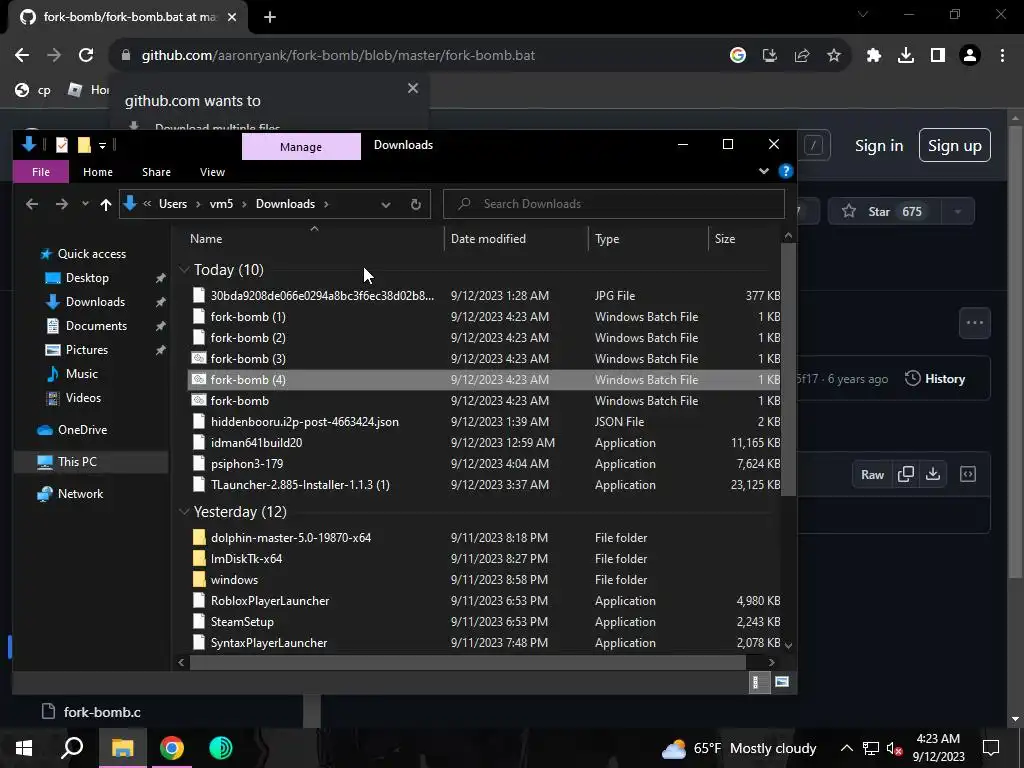
Task: Collapse the Yesterday (12) group
Action: click(x=184, y=512)
